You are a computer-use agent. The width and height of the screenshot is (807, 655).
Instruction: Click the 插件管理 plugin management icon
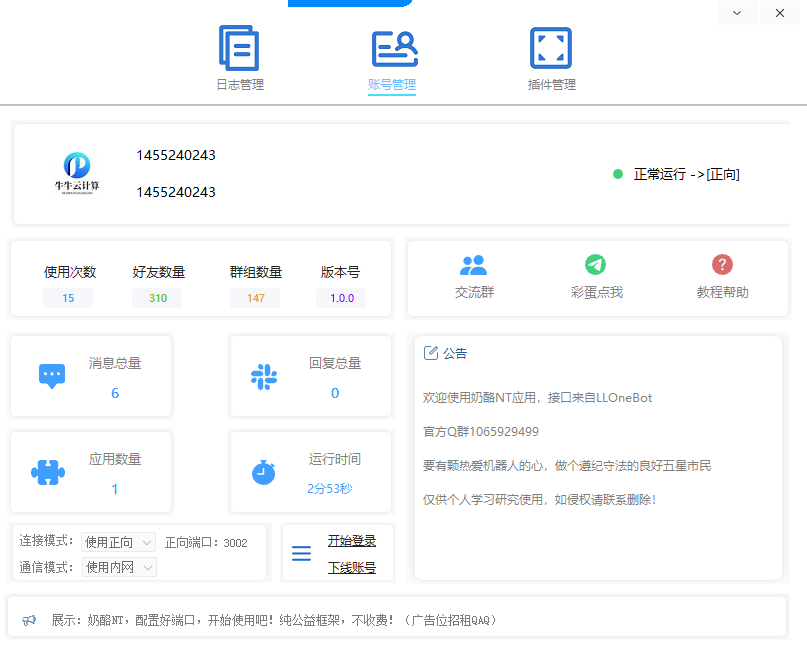[550, 48]
